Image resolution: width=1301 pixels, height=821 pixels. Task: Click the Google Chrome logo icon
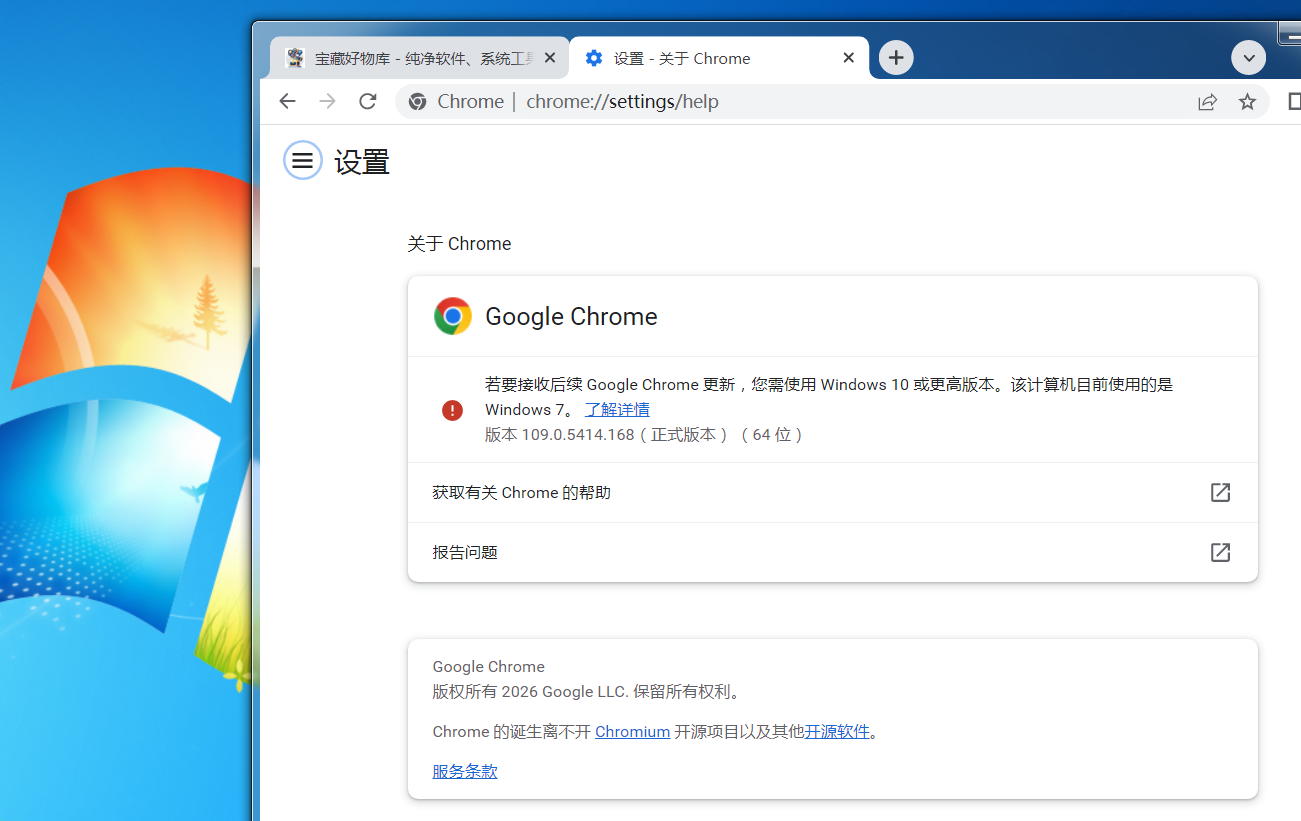coord(452,316)
